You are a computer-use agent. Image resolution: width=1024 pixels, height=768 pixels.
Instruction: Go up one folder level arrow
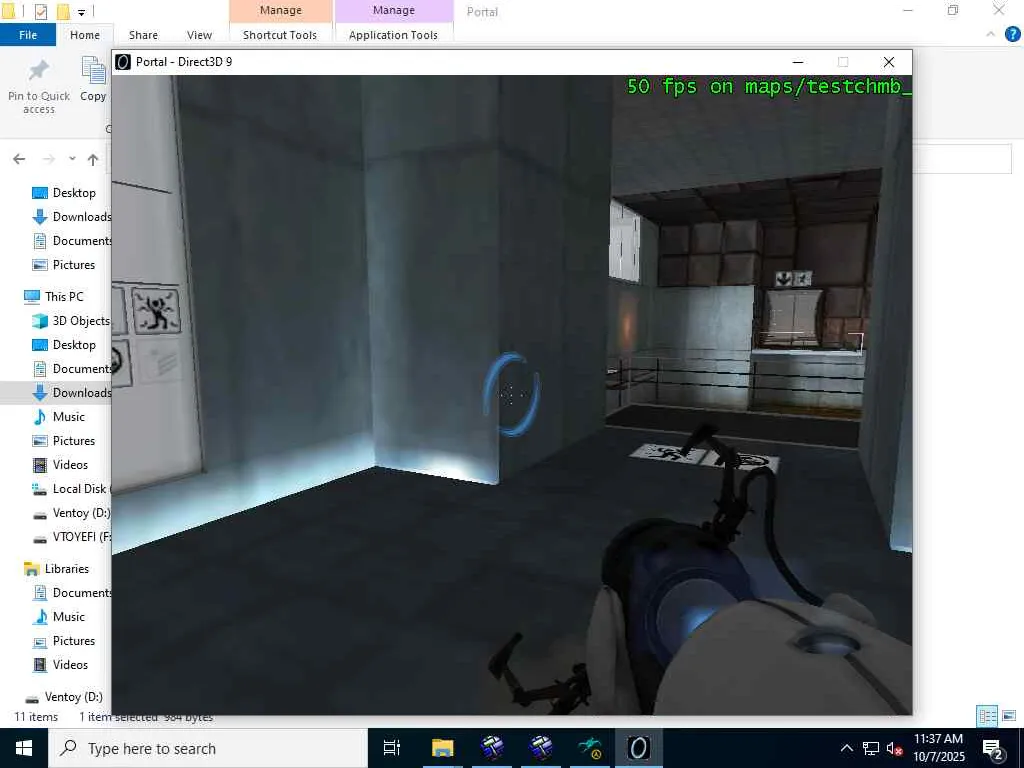click(93, 159)
